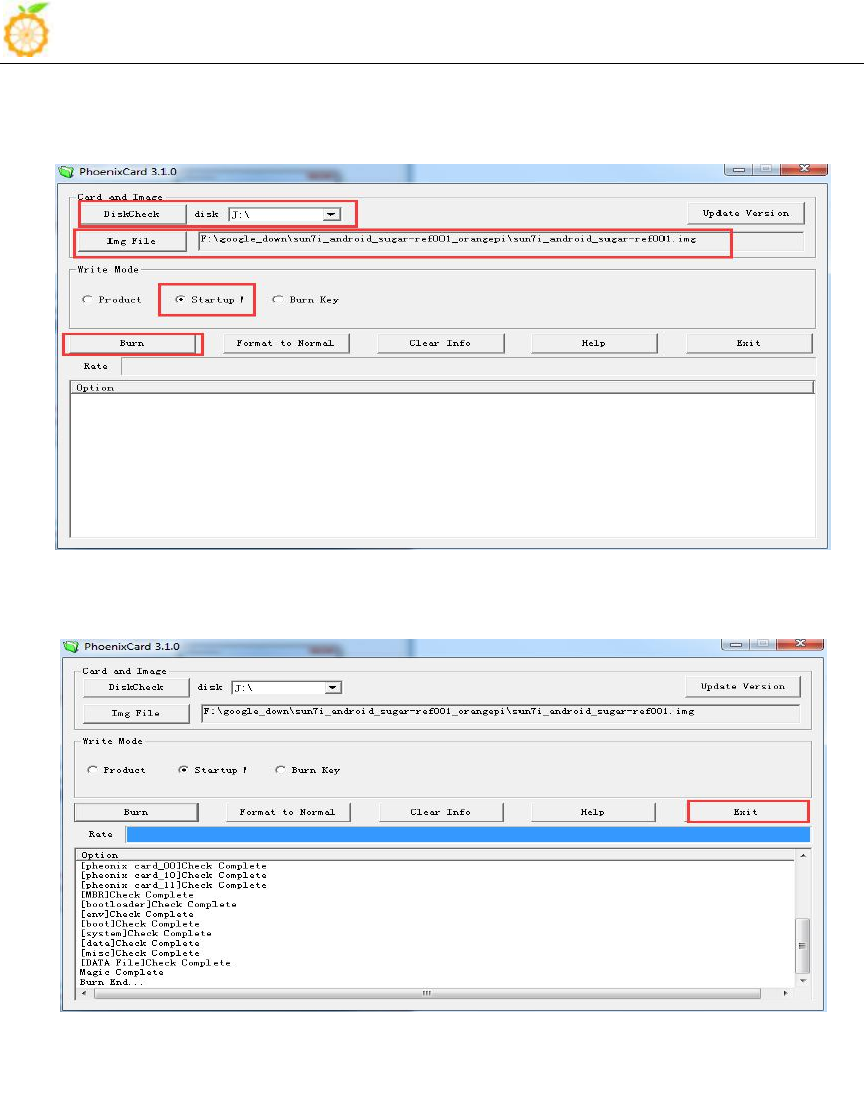864x1100 pixels.
Task: Select log line '[misc]Check Complete'
Action: pyautogui.click(x=140, y=953)
